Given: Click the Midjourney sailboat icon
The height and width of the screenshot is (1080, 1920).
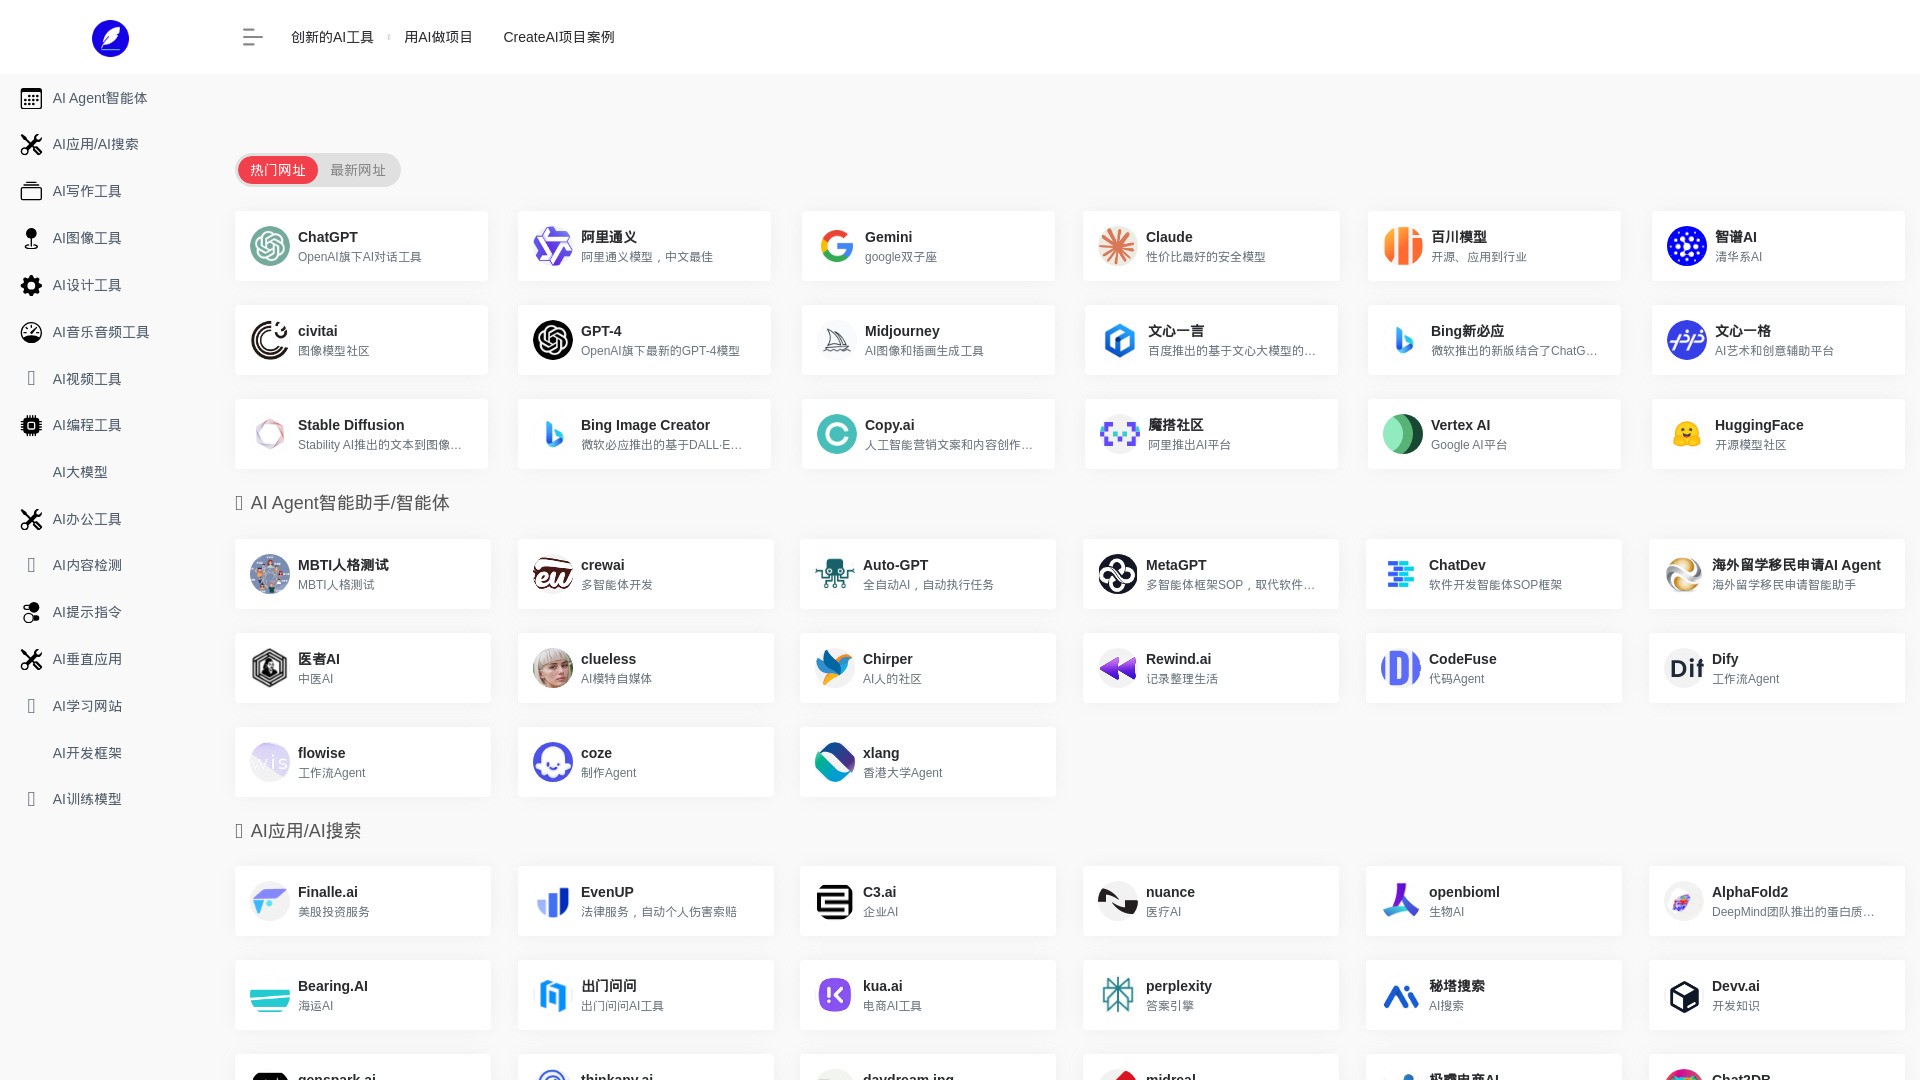Looking at the screenshot, I should 836,340.
